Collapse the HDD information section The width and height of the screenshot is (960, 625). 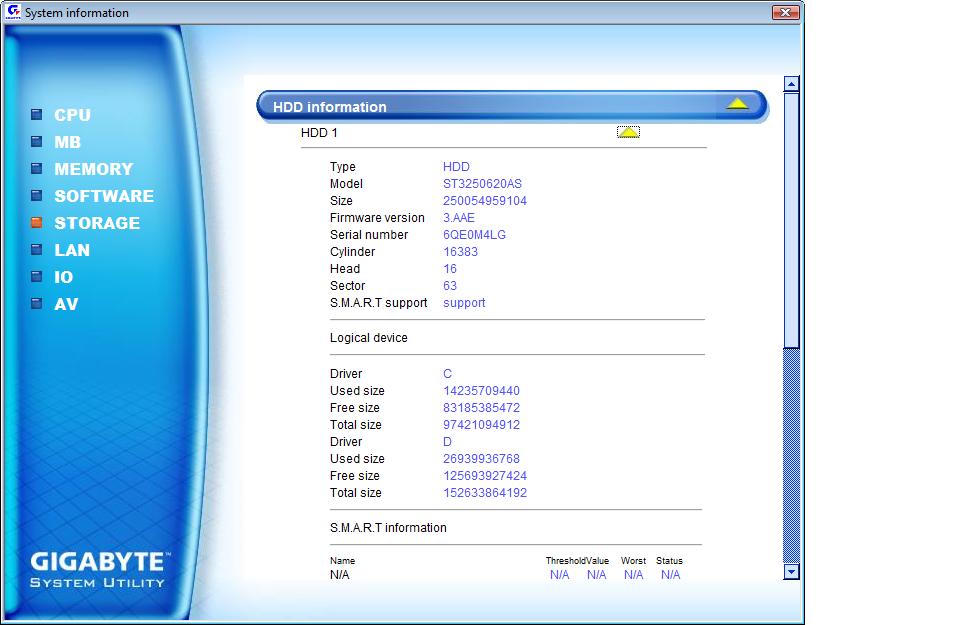pos(737,104)
